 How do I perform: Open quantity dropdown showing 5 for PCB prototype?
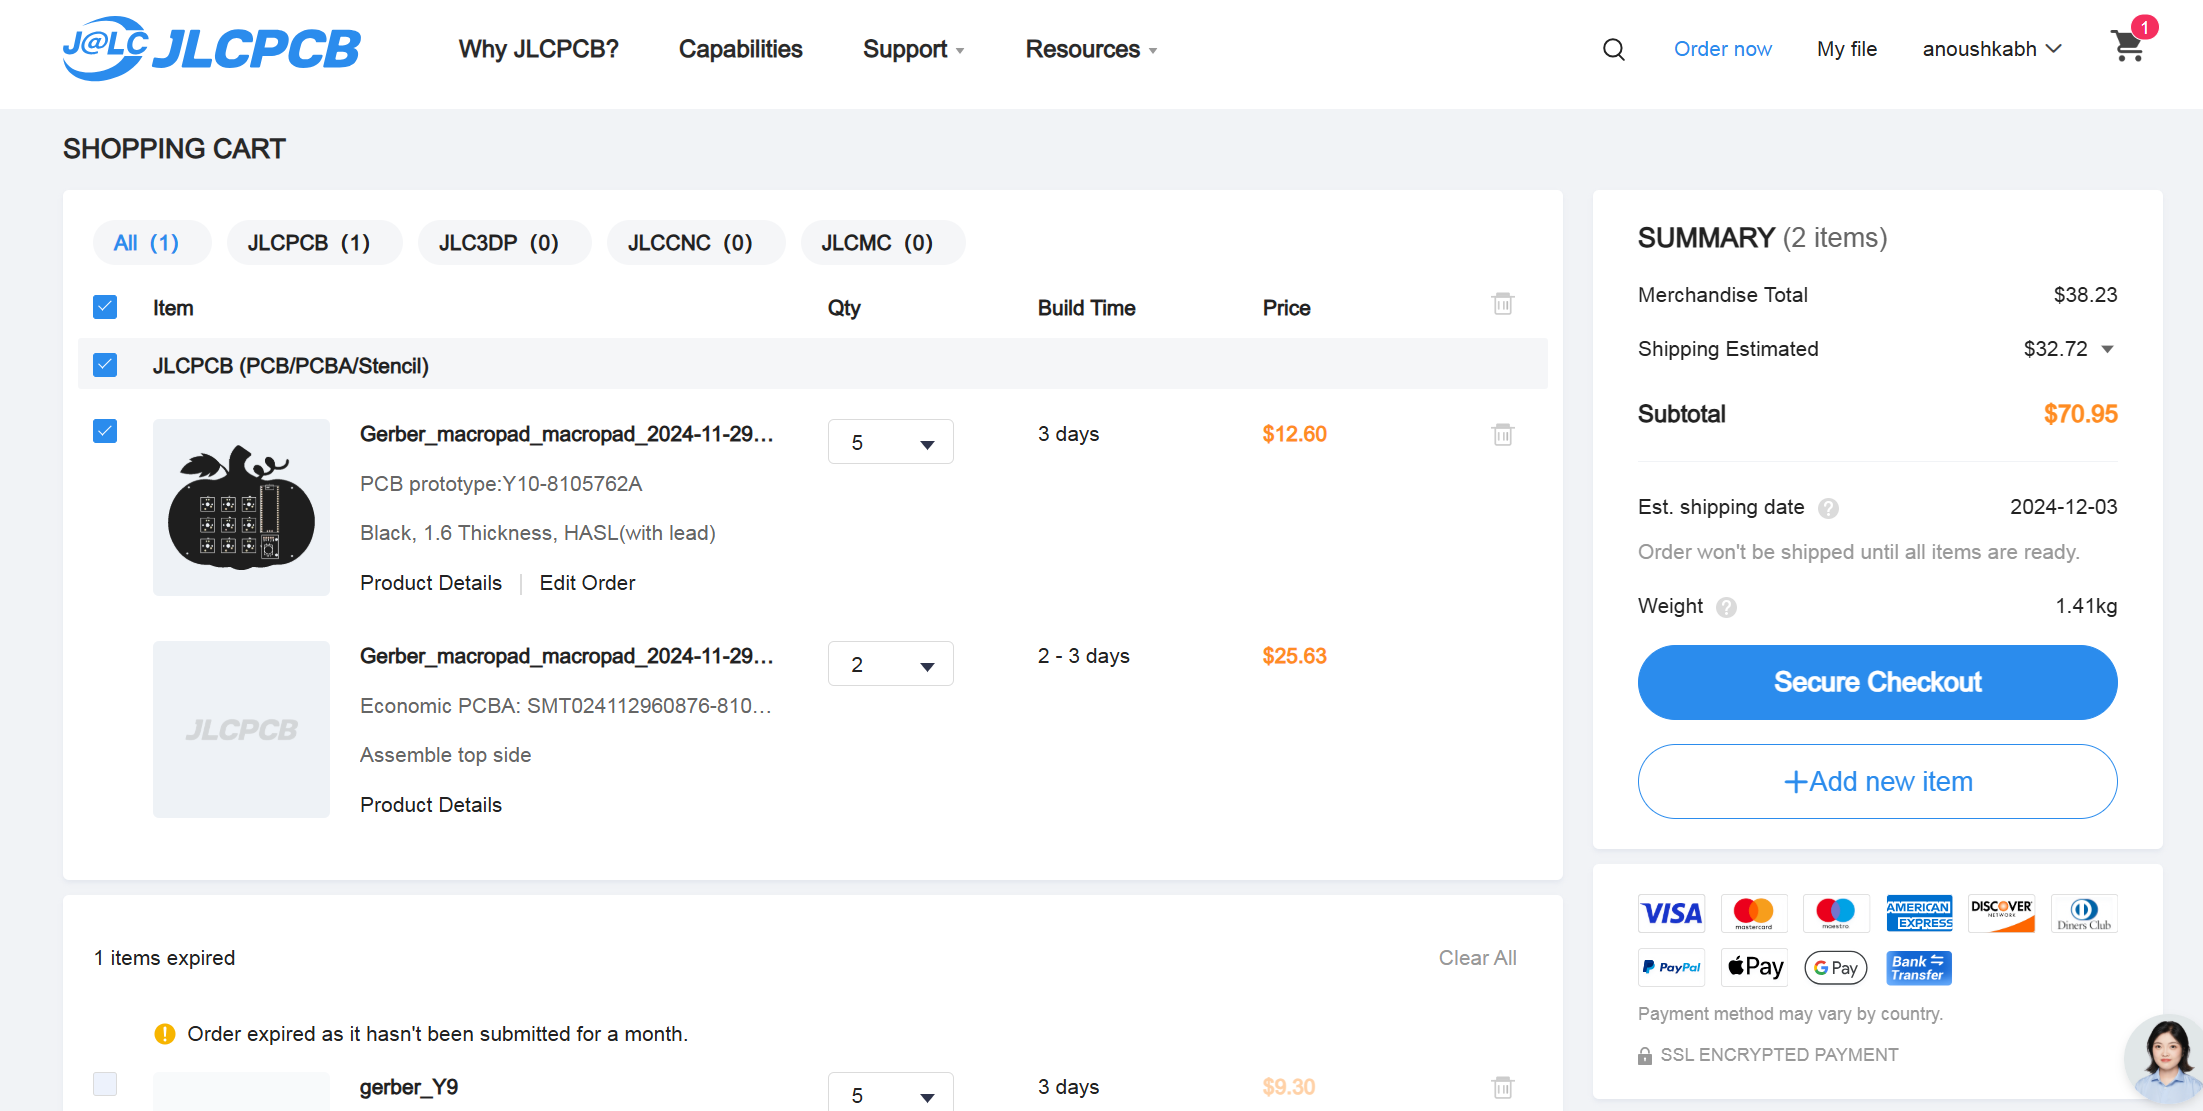pyautogui.click(x=890, y=442)
